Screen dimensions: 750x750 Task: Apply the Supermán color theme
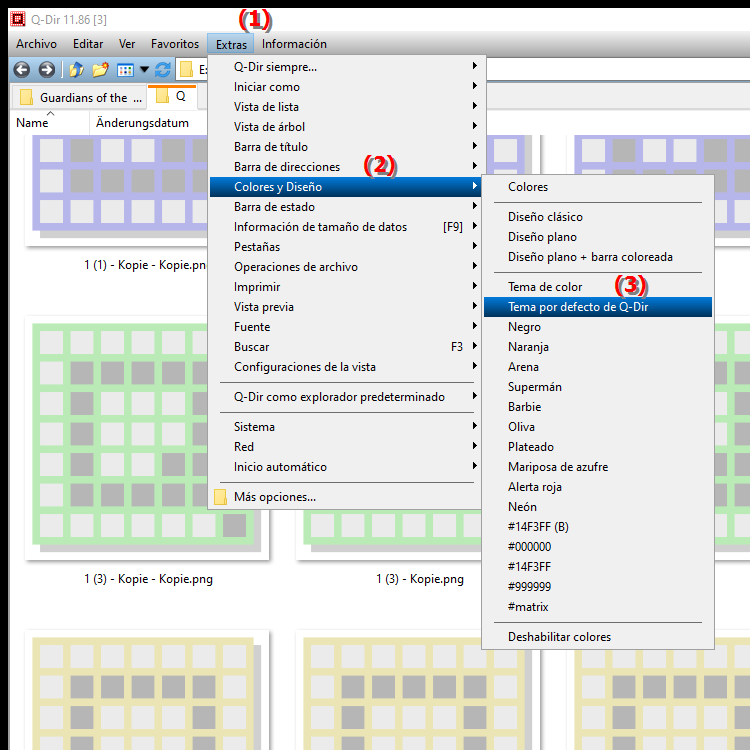click(x=598, y=387)
